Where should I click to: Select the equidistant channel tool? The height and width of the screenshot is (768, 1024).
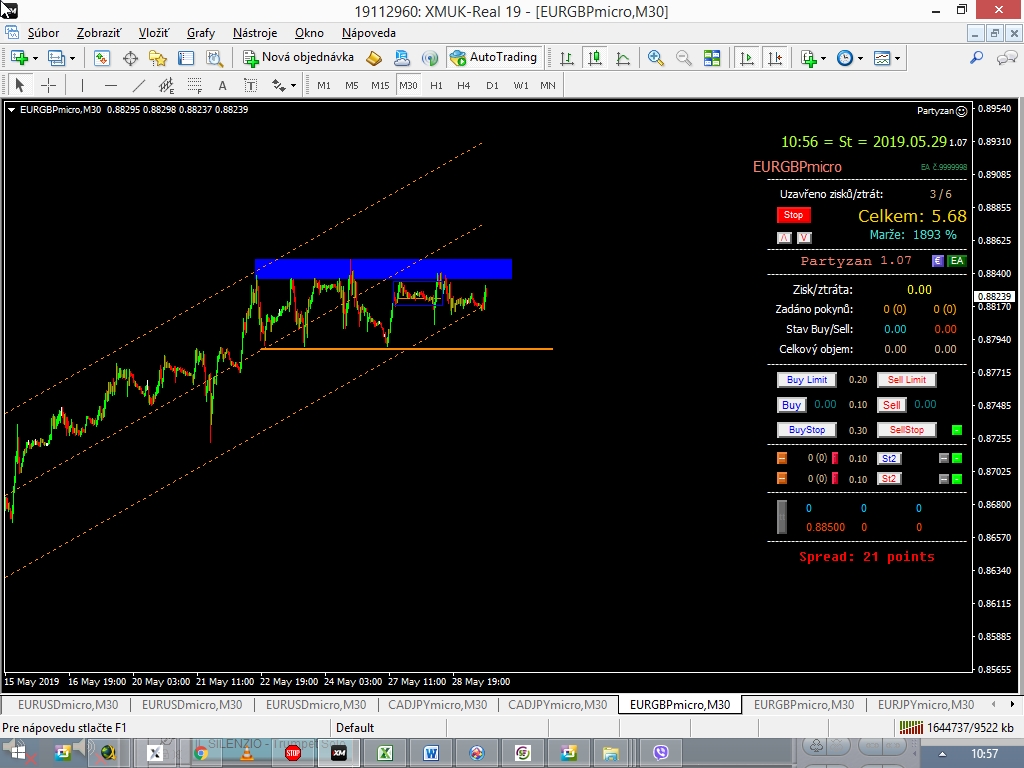(x=167, y=85)
